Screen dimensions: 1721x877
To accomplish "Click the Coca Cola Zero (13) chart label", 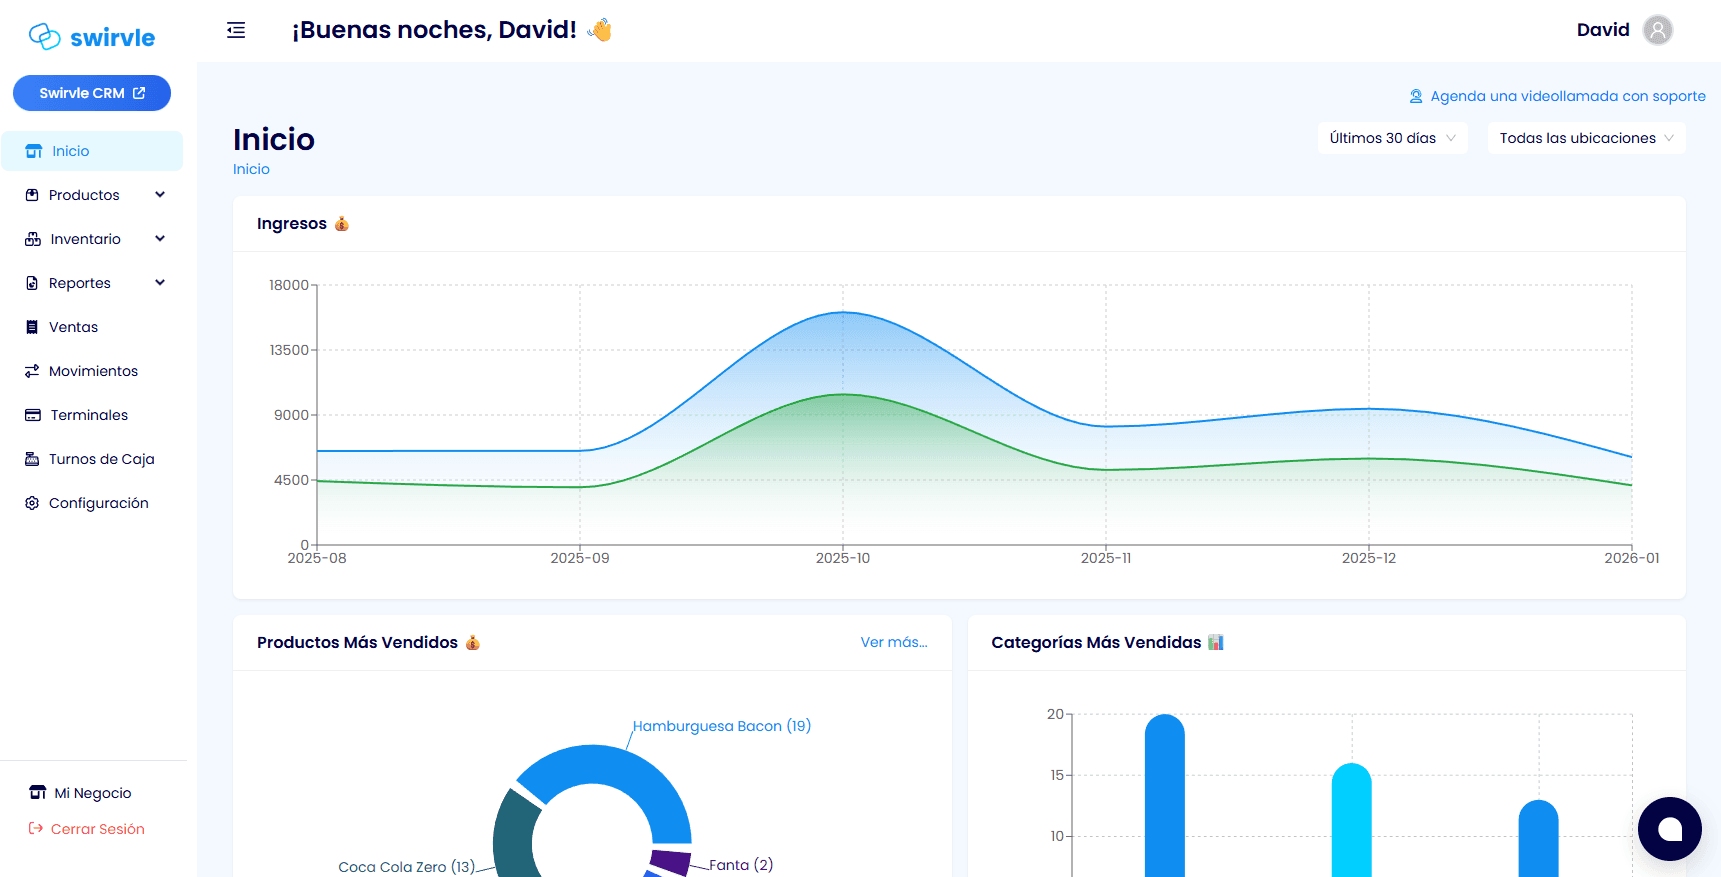I will tap(406, 866).
